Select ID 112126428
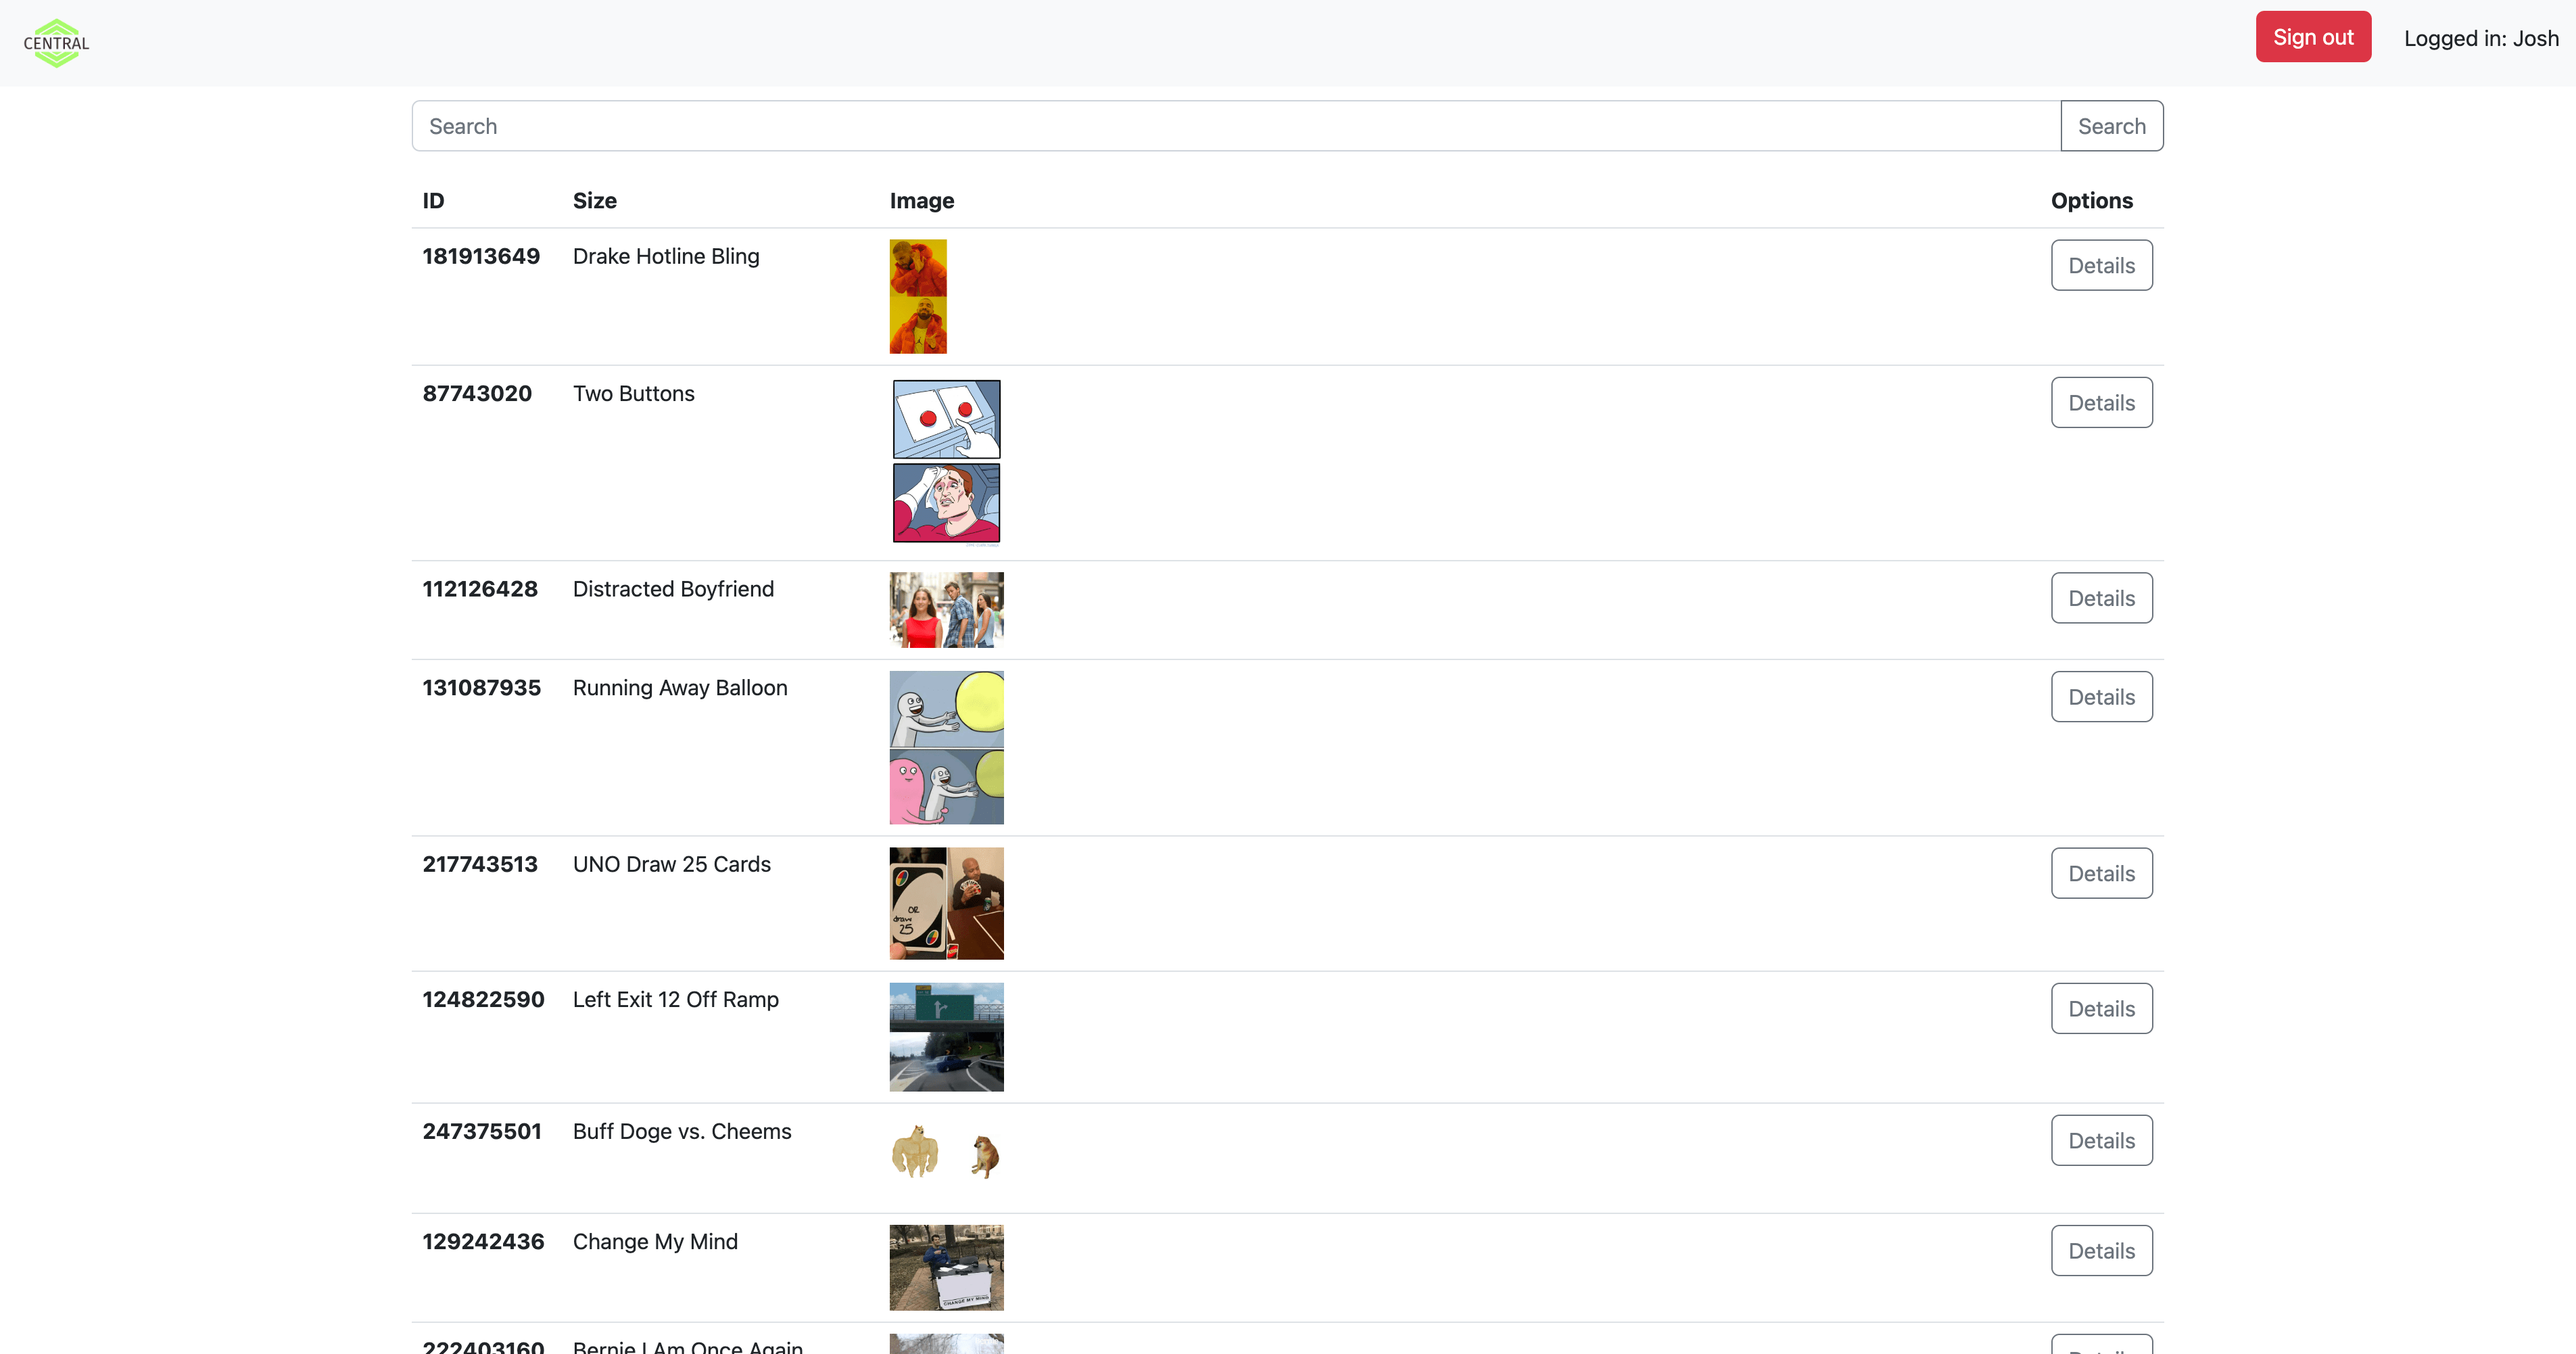2576x1354 pixels. click(480, 589)
